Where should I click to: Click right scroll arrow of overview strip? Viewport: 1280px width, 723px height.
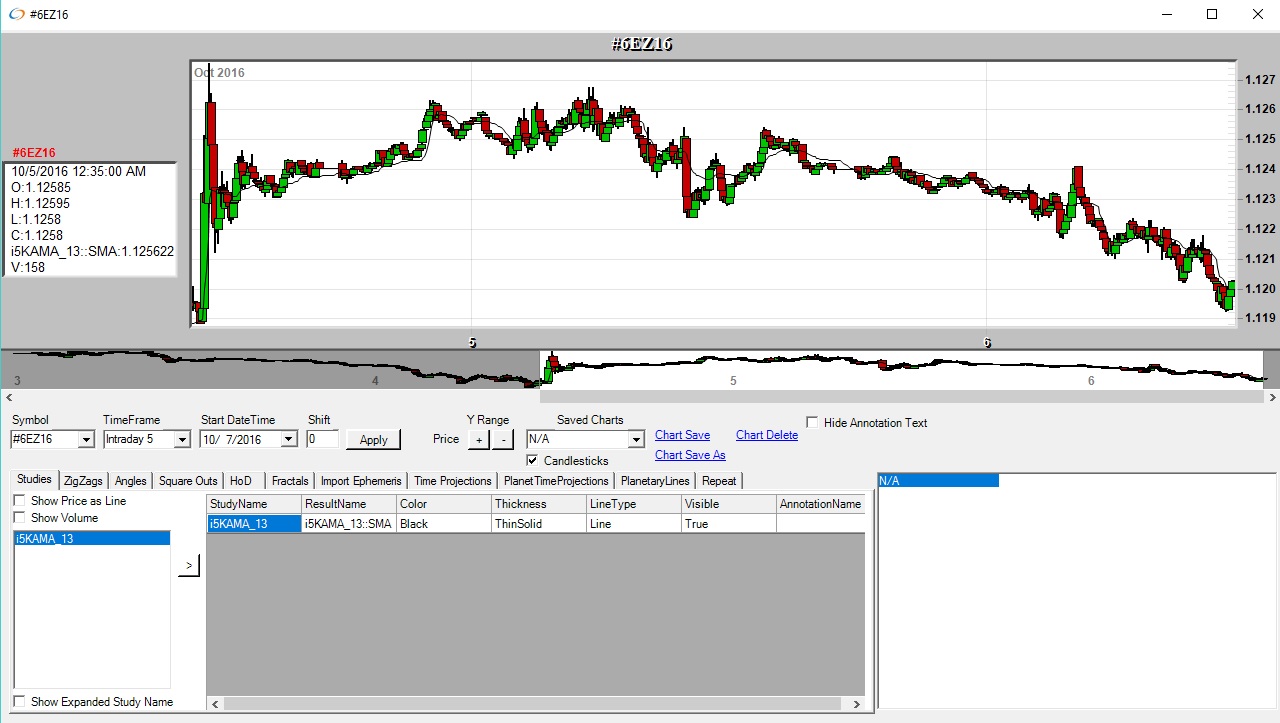[x=1272, y=397]
